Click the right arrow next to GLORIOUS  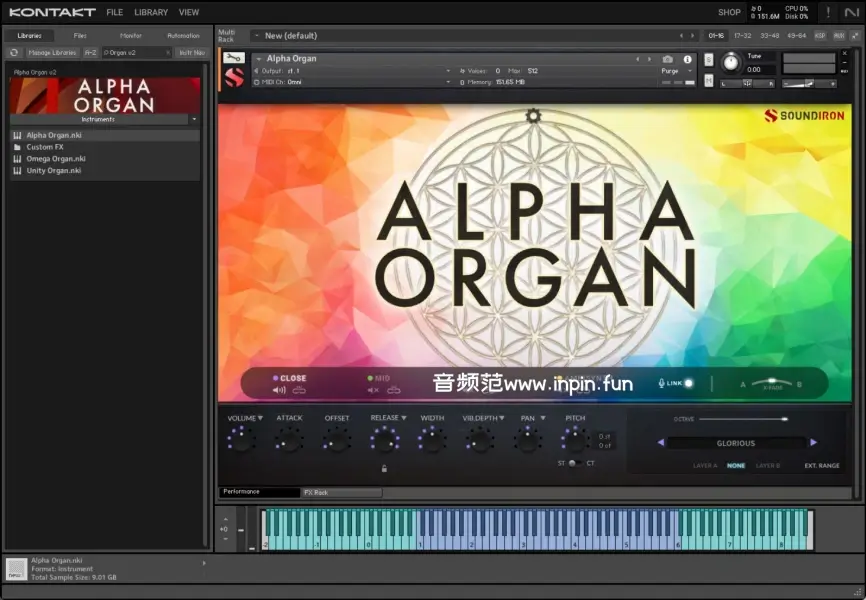click(x=813, y=442)
